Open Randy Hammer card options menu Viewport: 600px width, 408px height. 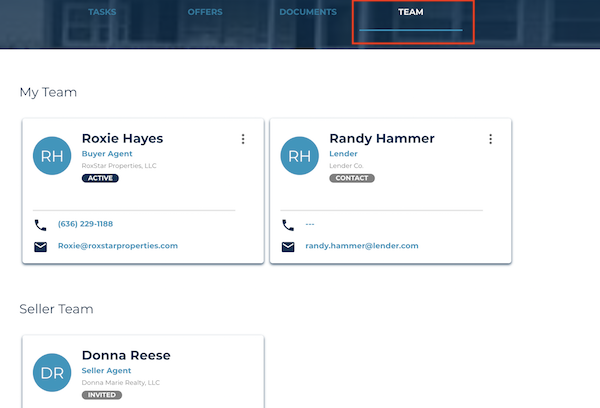pyautogui.click(x=491, y=139)
